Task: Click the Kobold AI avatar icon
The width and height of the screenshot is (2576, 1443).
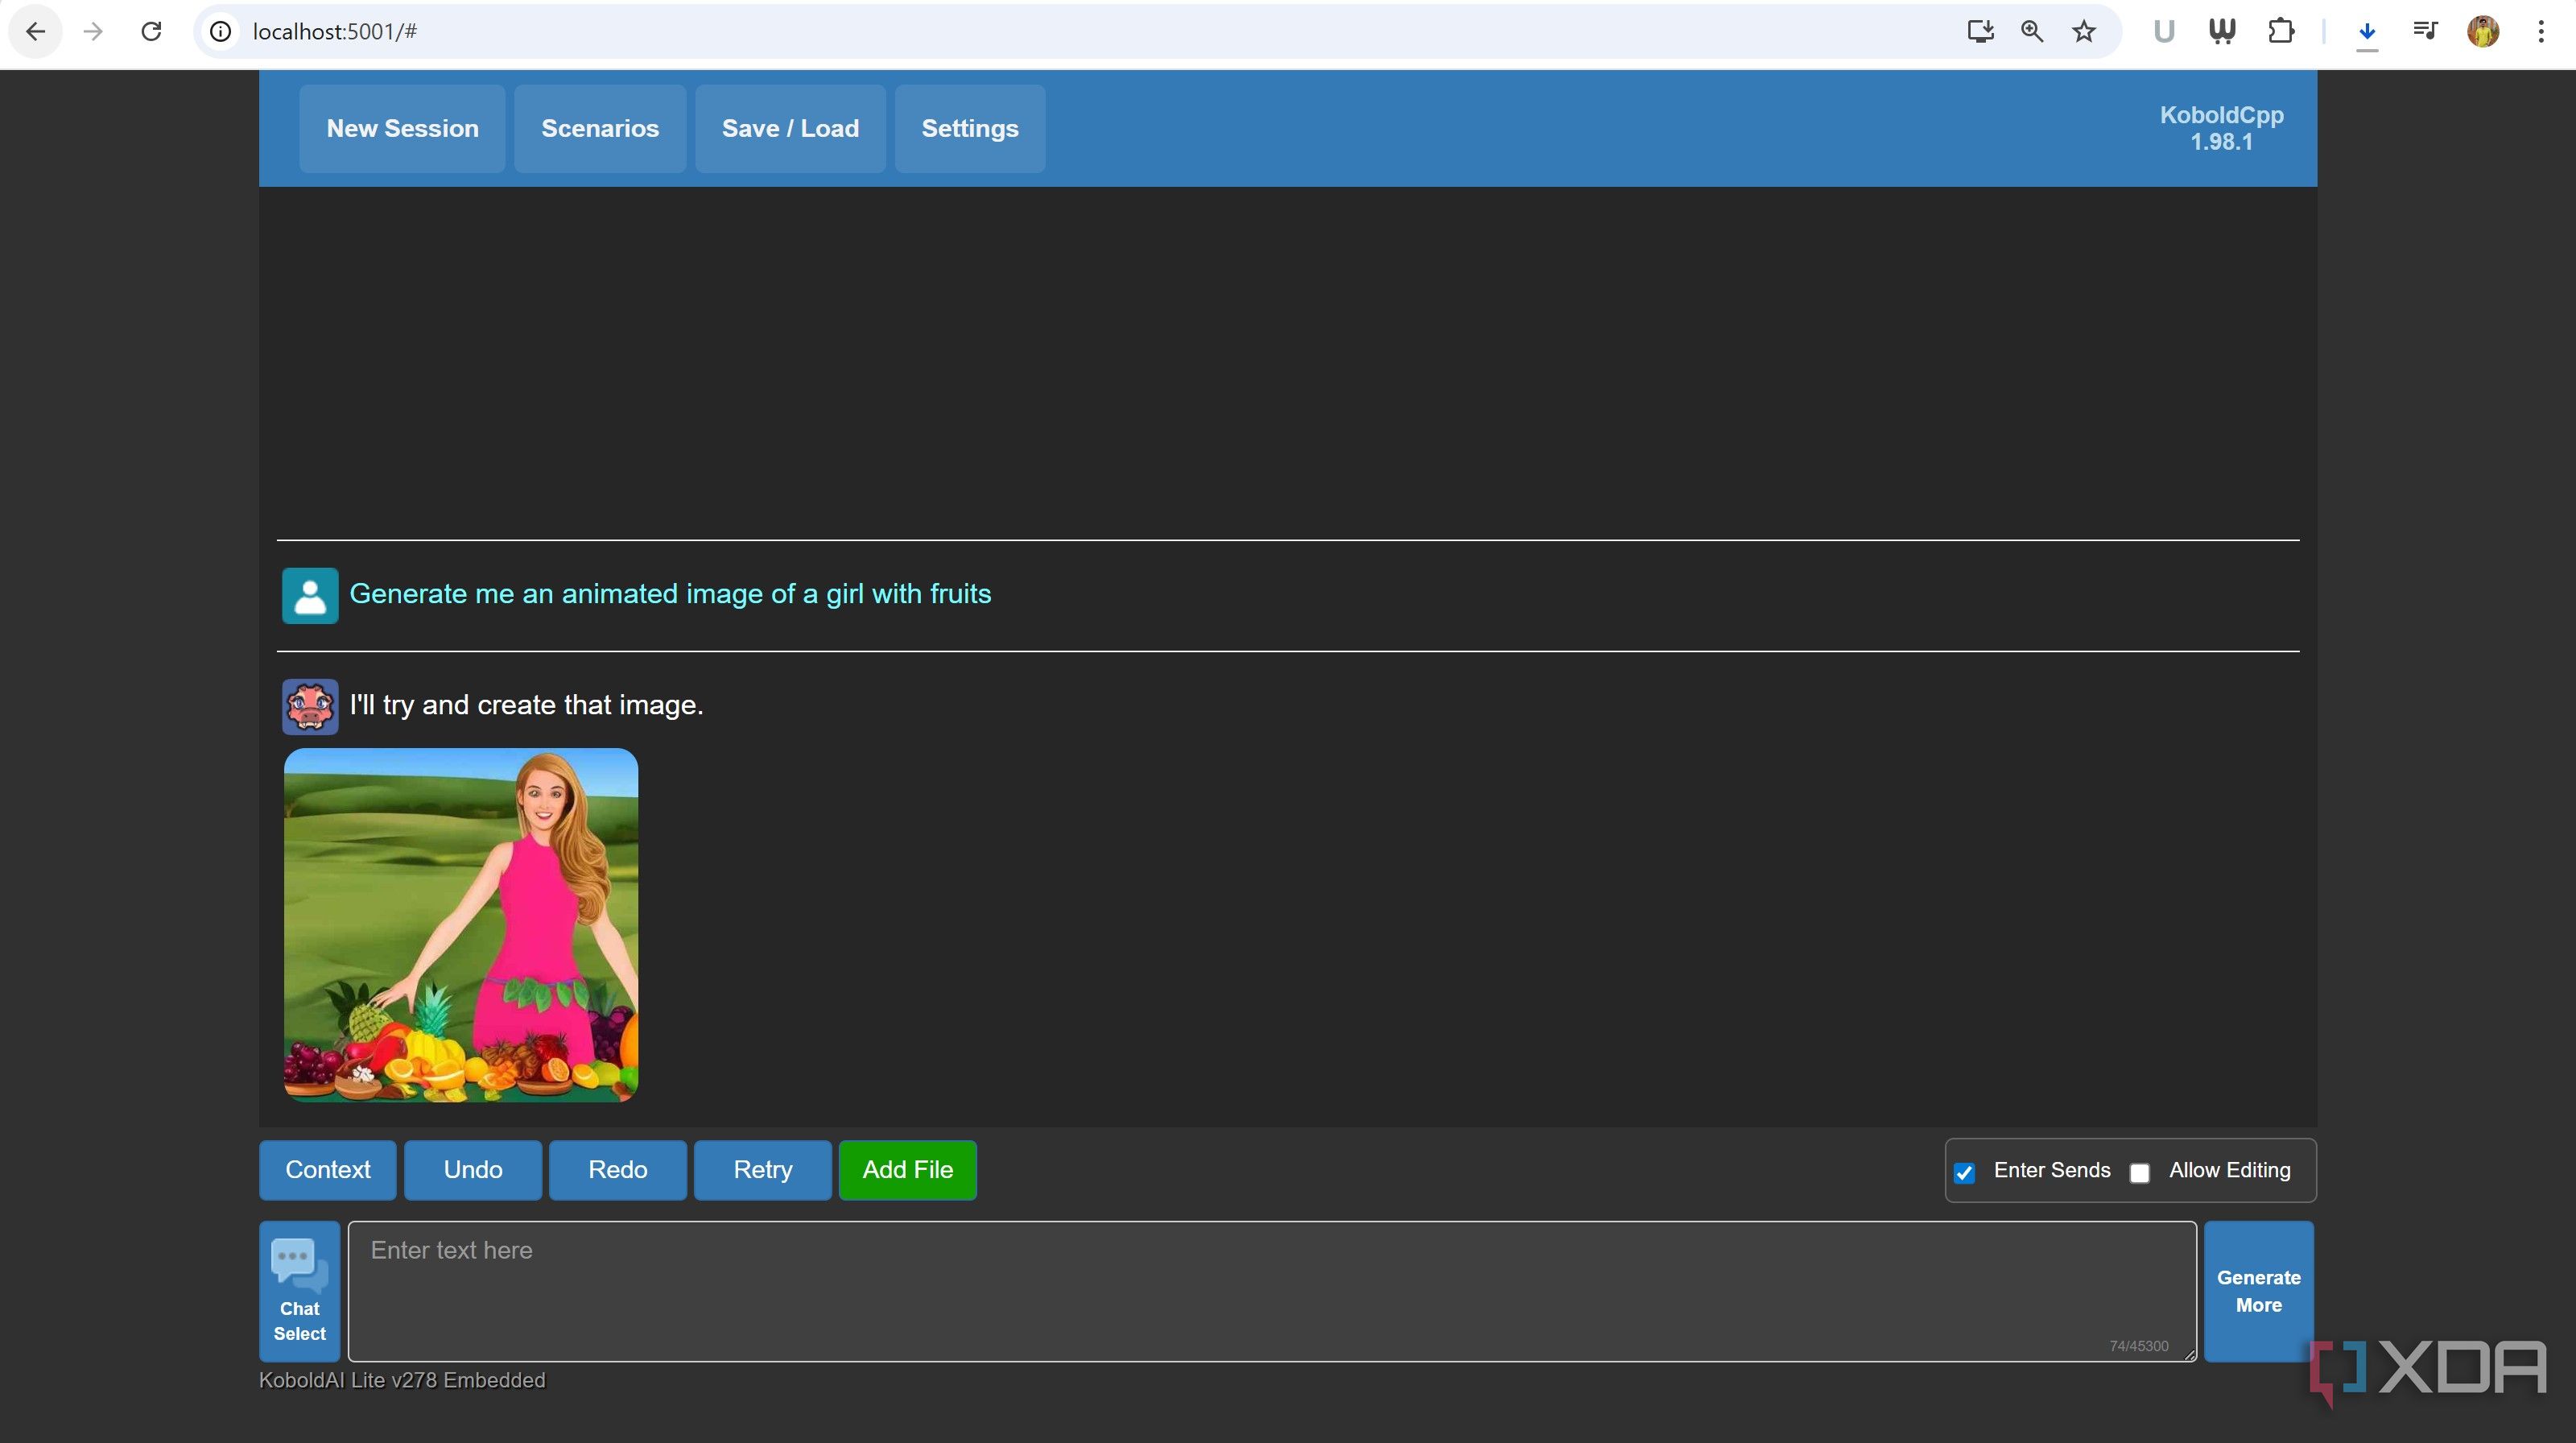Action: [310, 707]
